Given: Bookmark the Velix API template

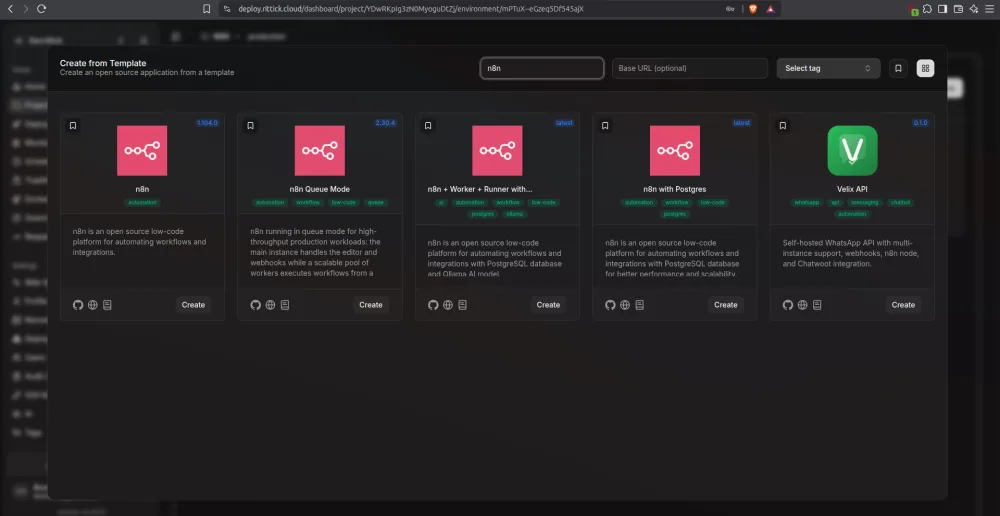Looking at the screenshot, I should [783, 126].
